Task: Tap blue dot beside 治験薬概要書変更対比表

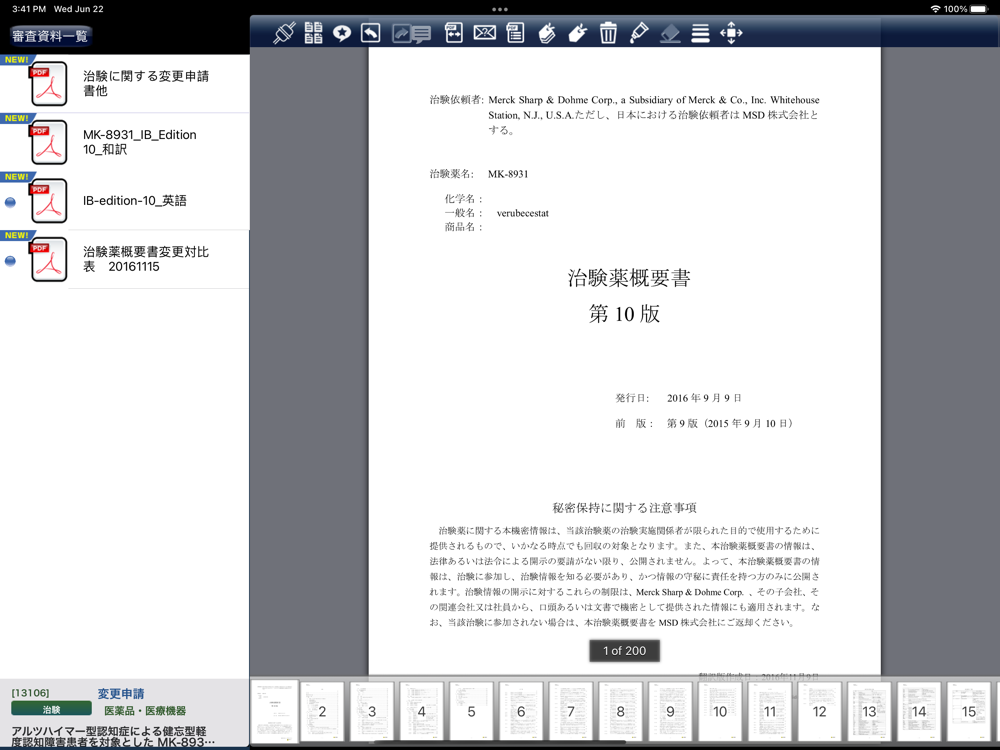Action: tap(10, 261)
